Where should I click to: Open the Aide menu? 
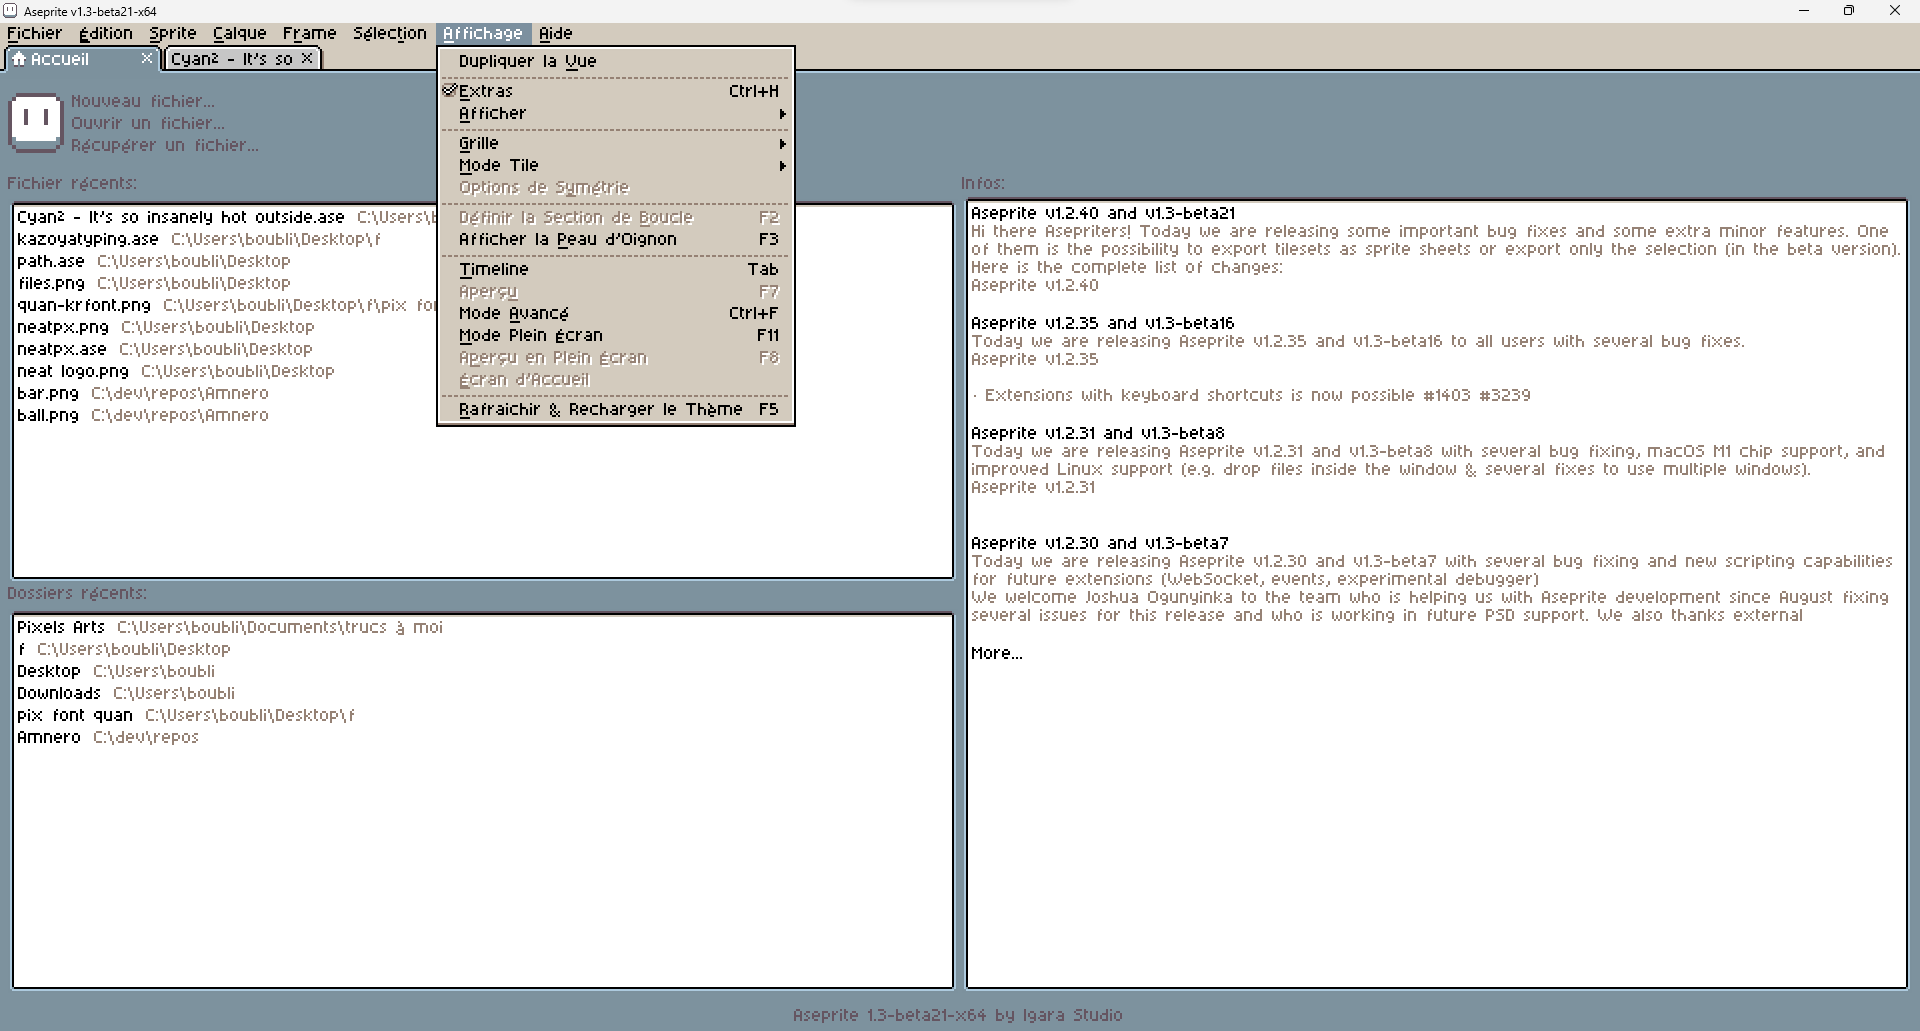pyautogui.click(x=556, y=33)
